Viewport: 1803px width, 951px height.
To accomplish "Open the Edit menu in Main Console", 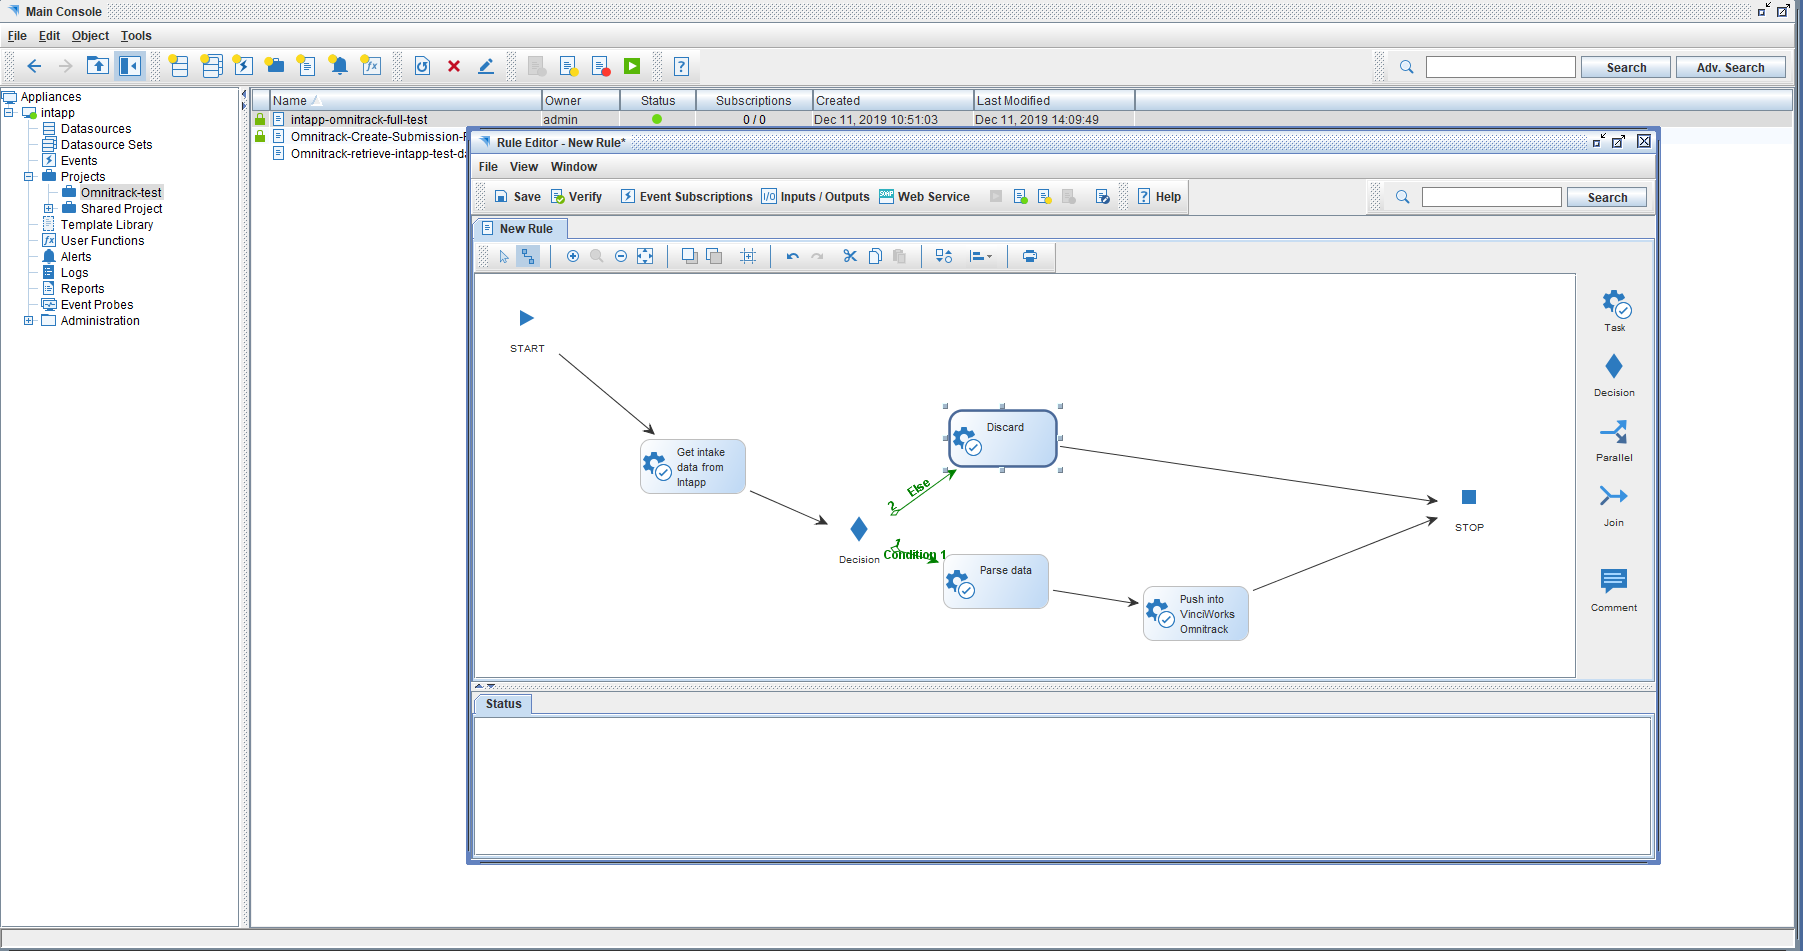I will click(x=49, y=36).
